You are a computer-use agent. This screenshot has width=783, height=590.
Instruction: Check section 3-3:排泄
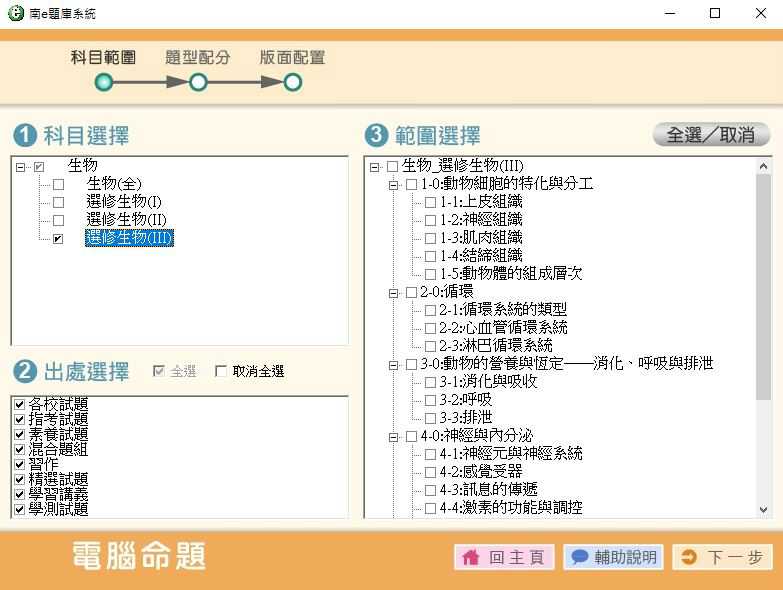pyautogui.click(x=430, y=418)
